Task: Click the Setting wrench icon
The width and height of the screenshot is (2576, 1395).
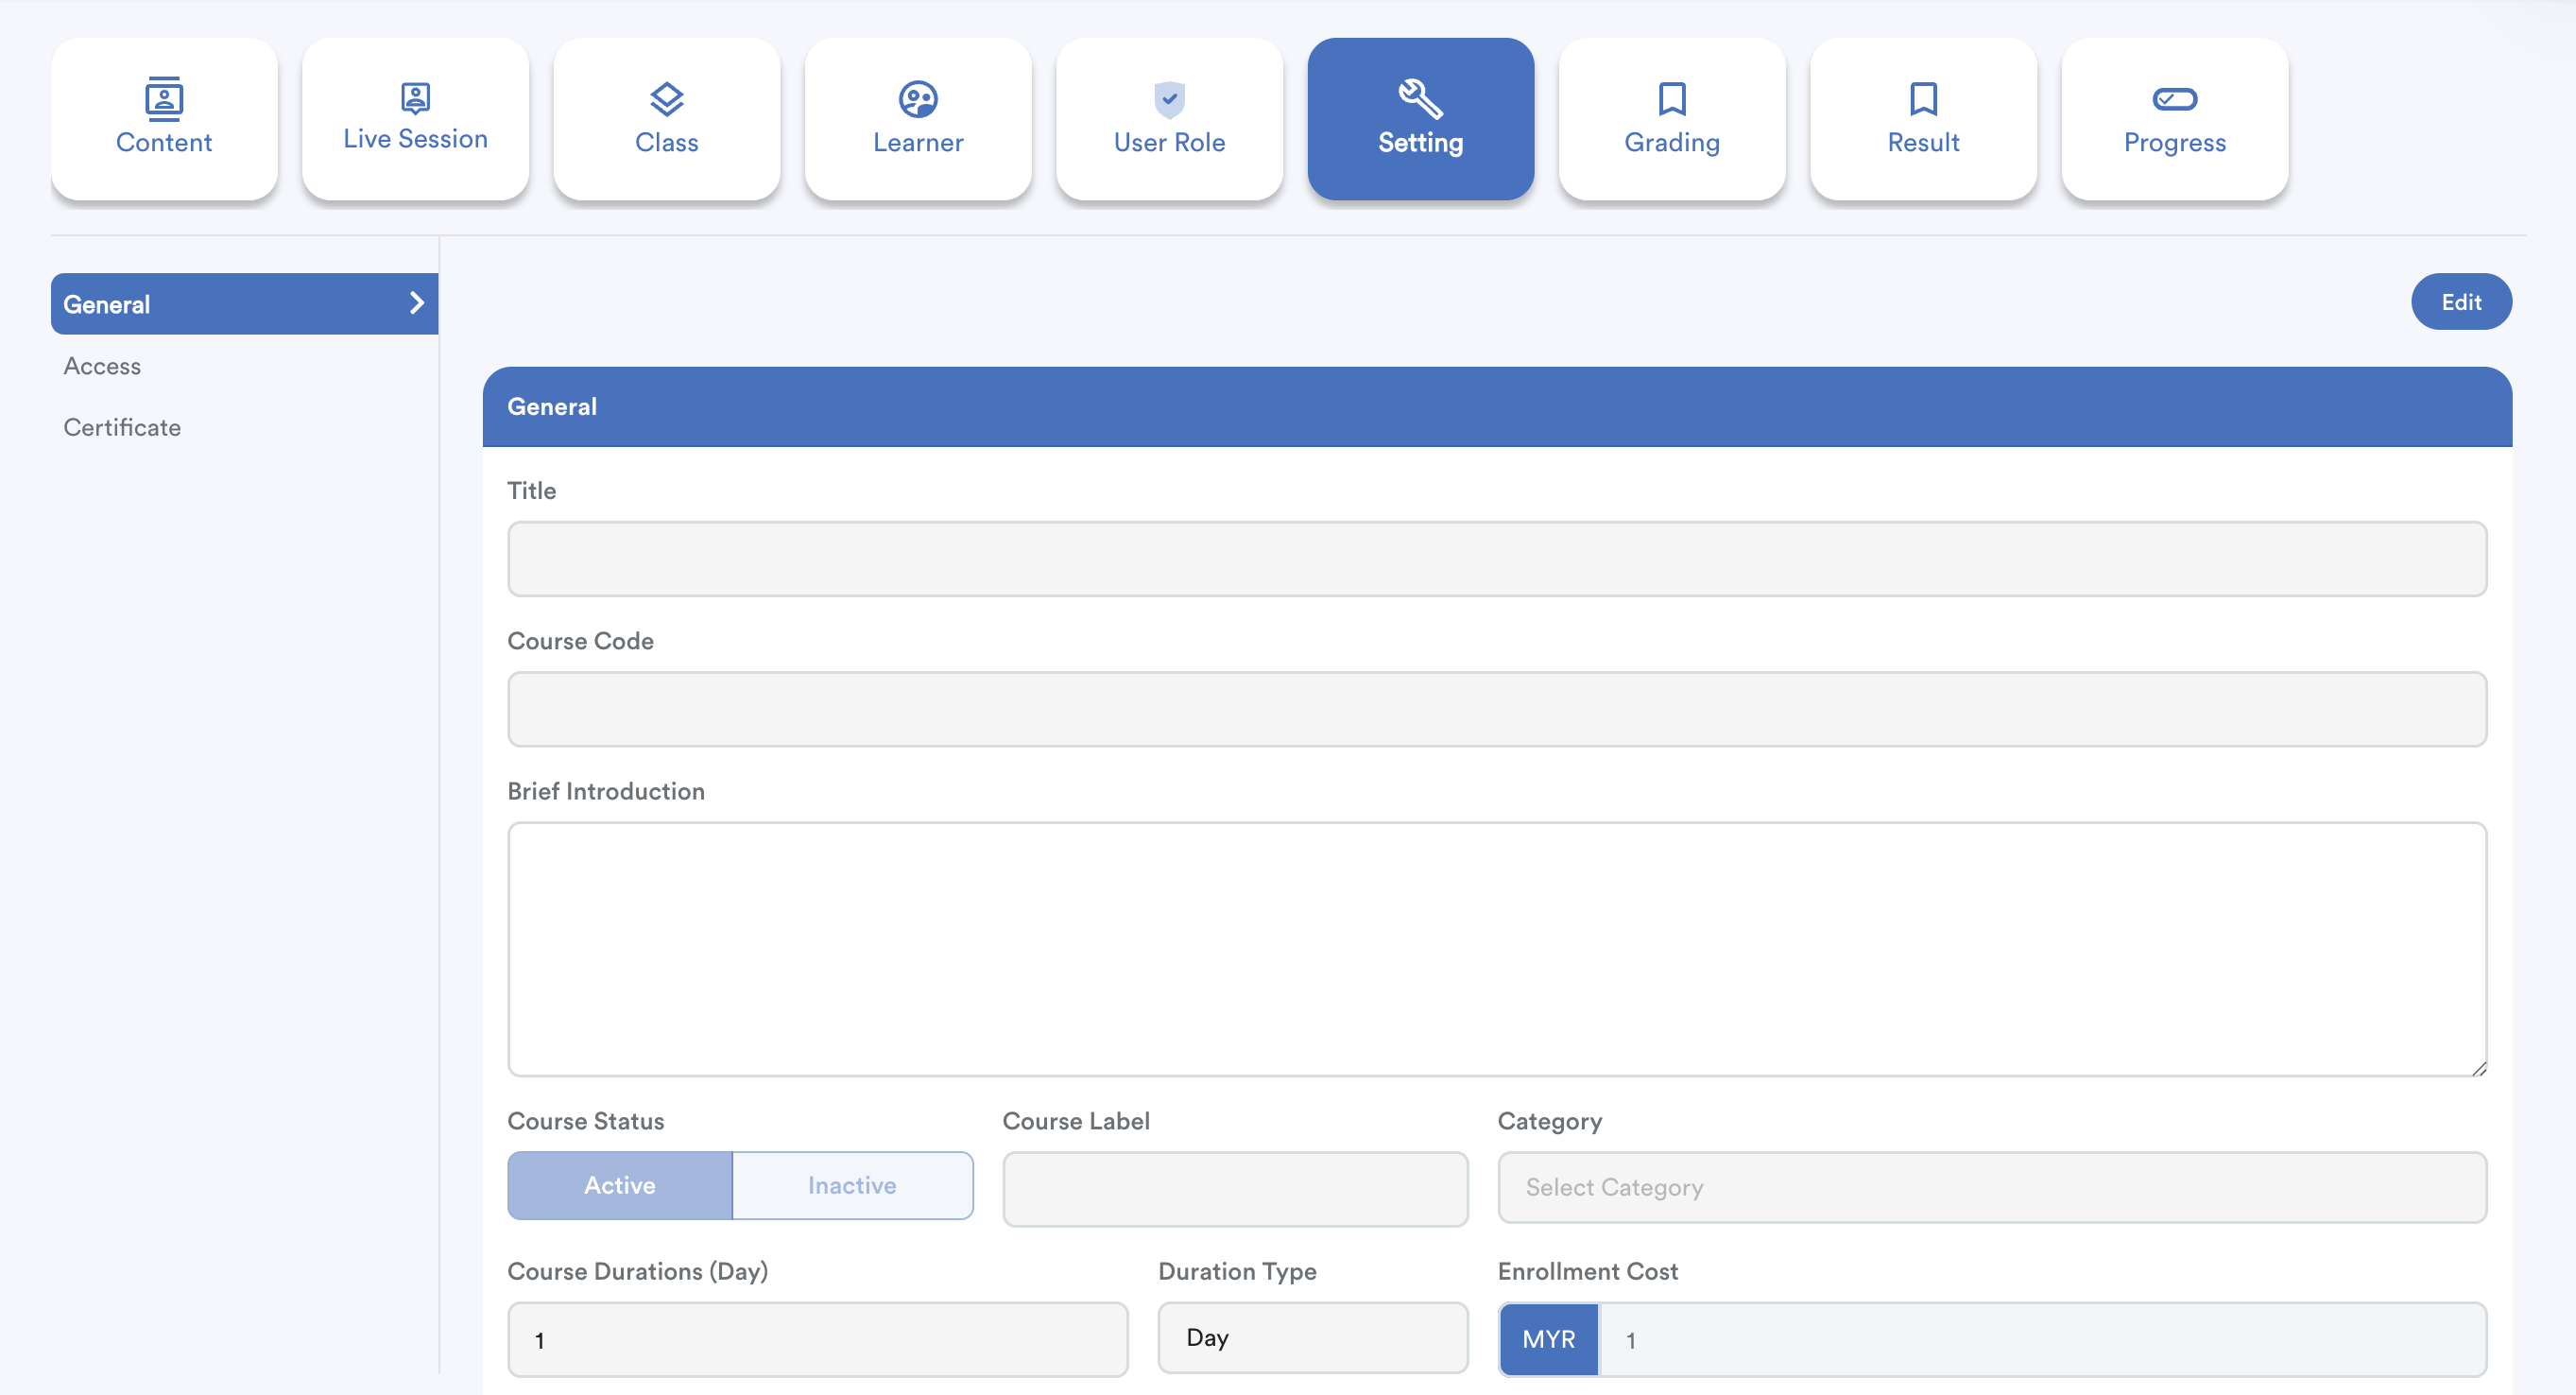Action: pos(1420,98)
